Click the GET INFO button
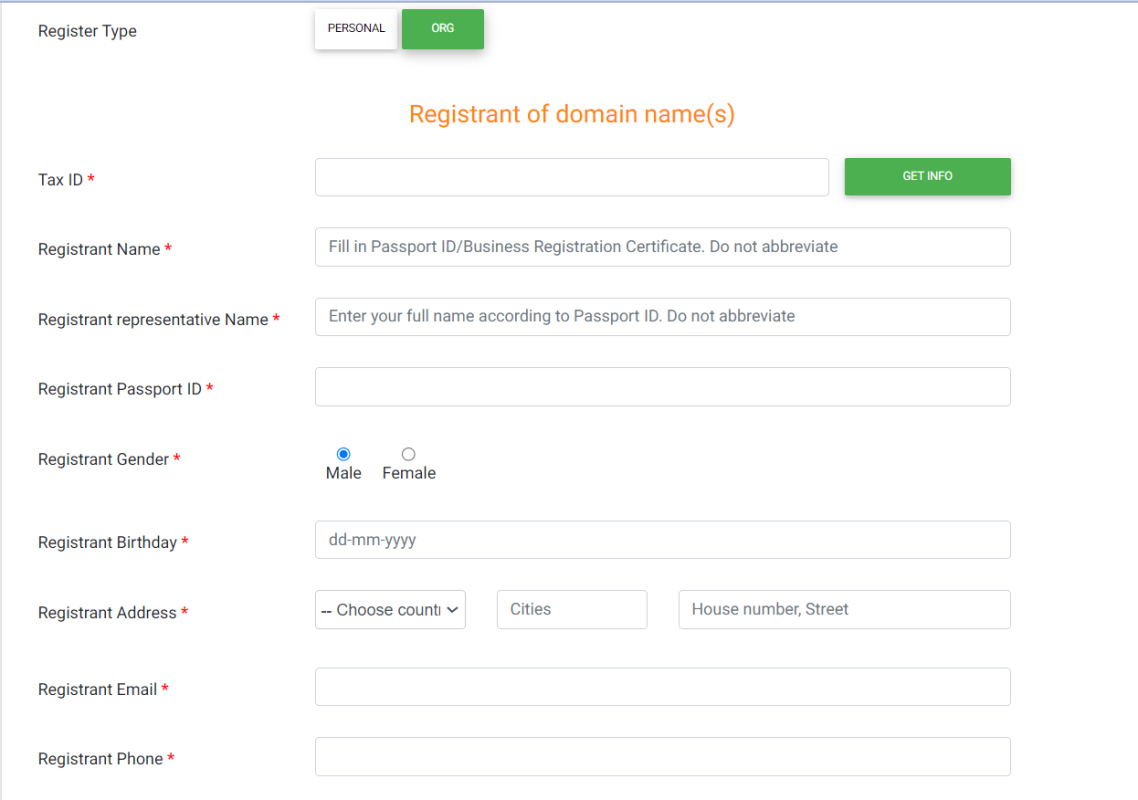 tap(926, 176)
